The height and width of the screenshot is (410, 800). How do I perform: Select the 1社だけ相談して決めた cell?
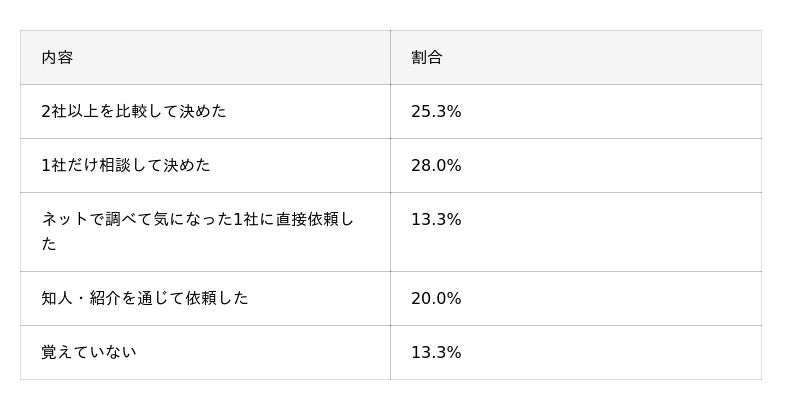126,166
